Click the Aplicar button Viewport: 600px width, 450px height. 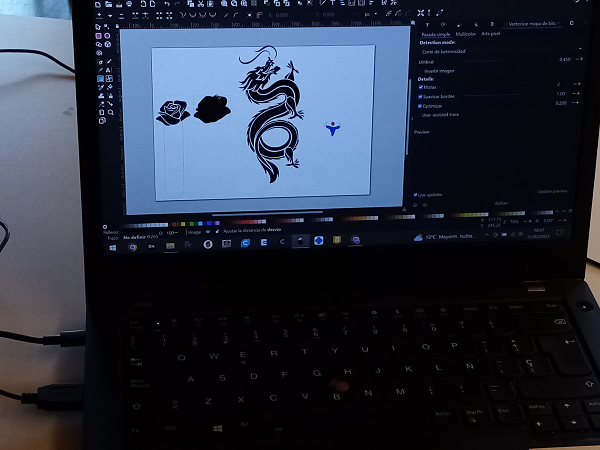coord(501,203)
